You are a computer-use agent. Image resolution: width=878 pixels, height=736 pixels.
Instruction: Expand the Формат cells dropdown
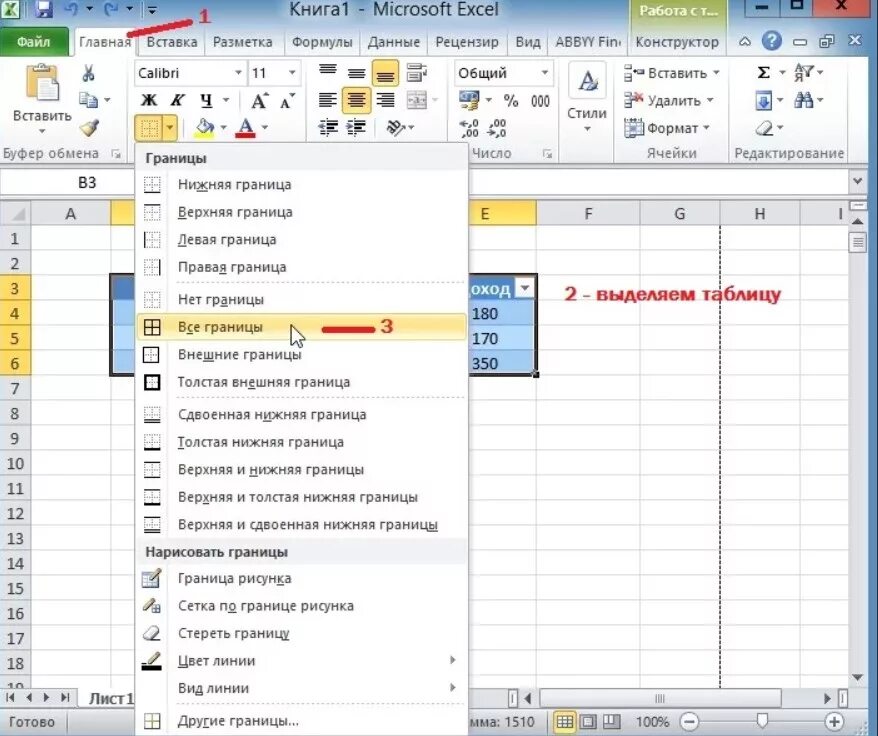coord(706,128)
